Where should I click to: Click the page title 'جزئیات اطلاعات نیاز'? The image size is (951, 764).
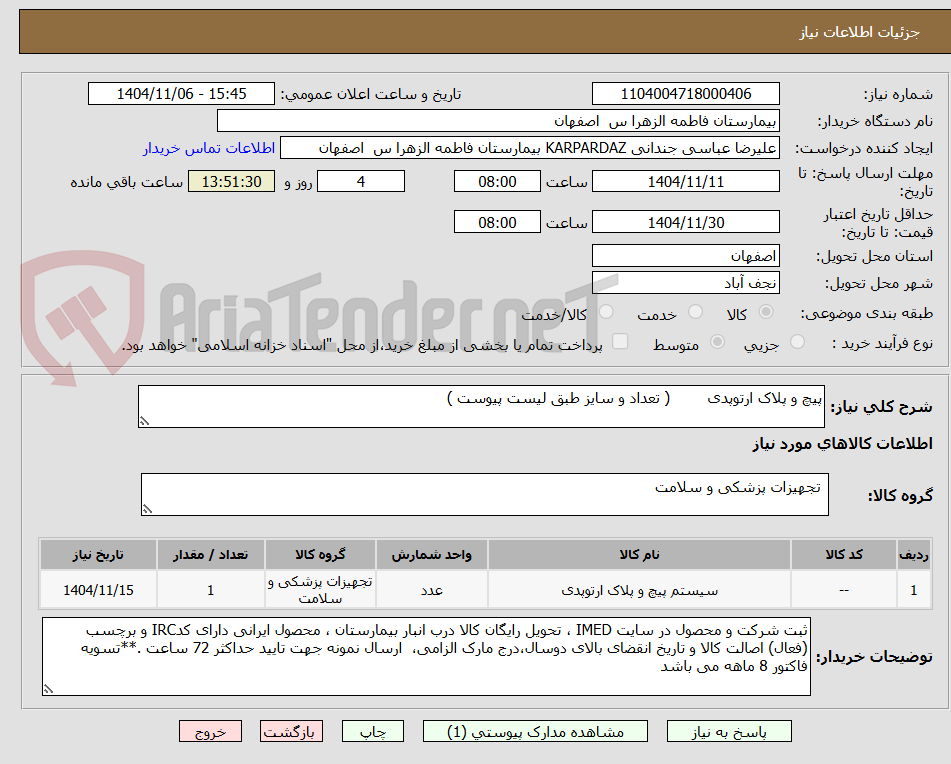[x=859, y=32]
